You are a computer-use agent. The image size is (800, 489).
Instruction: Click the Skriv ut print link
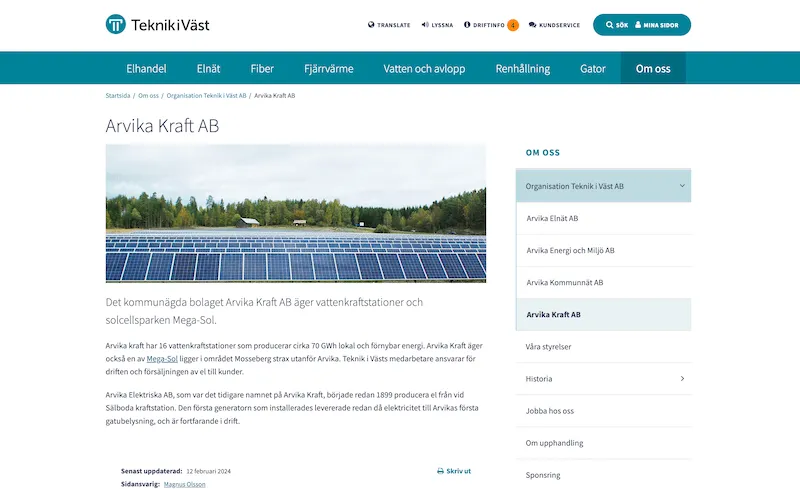click(454, 471)
